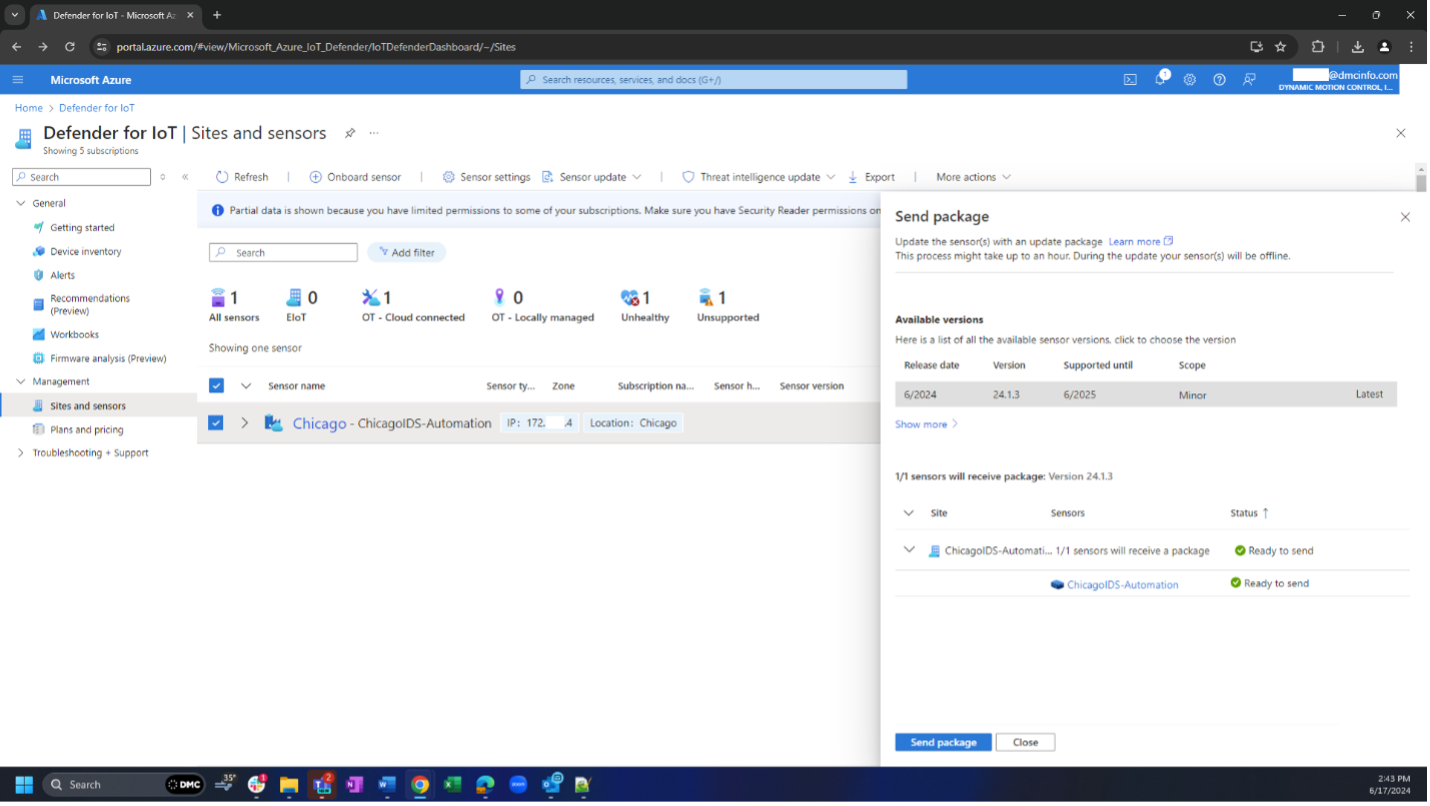Click the sensor list Search field
Viewport: 1430px width, 806px height.
283,253
